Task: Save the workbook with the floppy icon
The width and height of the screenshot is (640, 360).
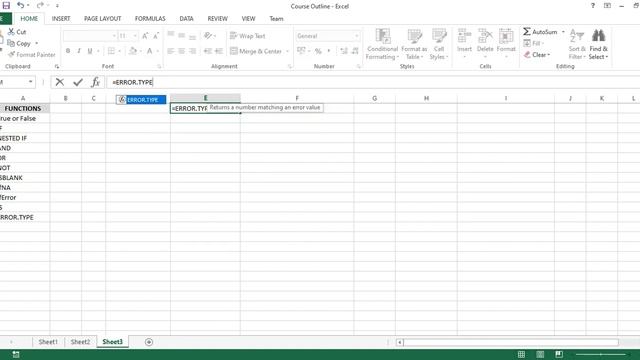Action: pyautogui.click(x=6, y=5)
